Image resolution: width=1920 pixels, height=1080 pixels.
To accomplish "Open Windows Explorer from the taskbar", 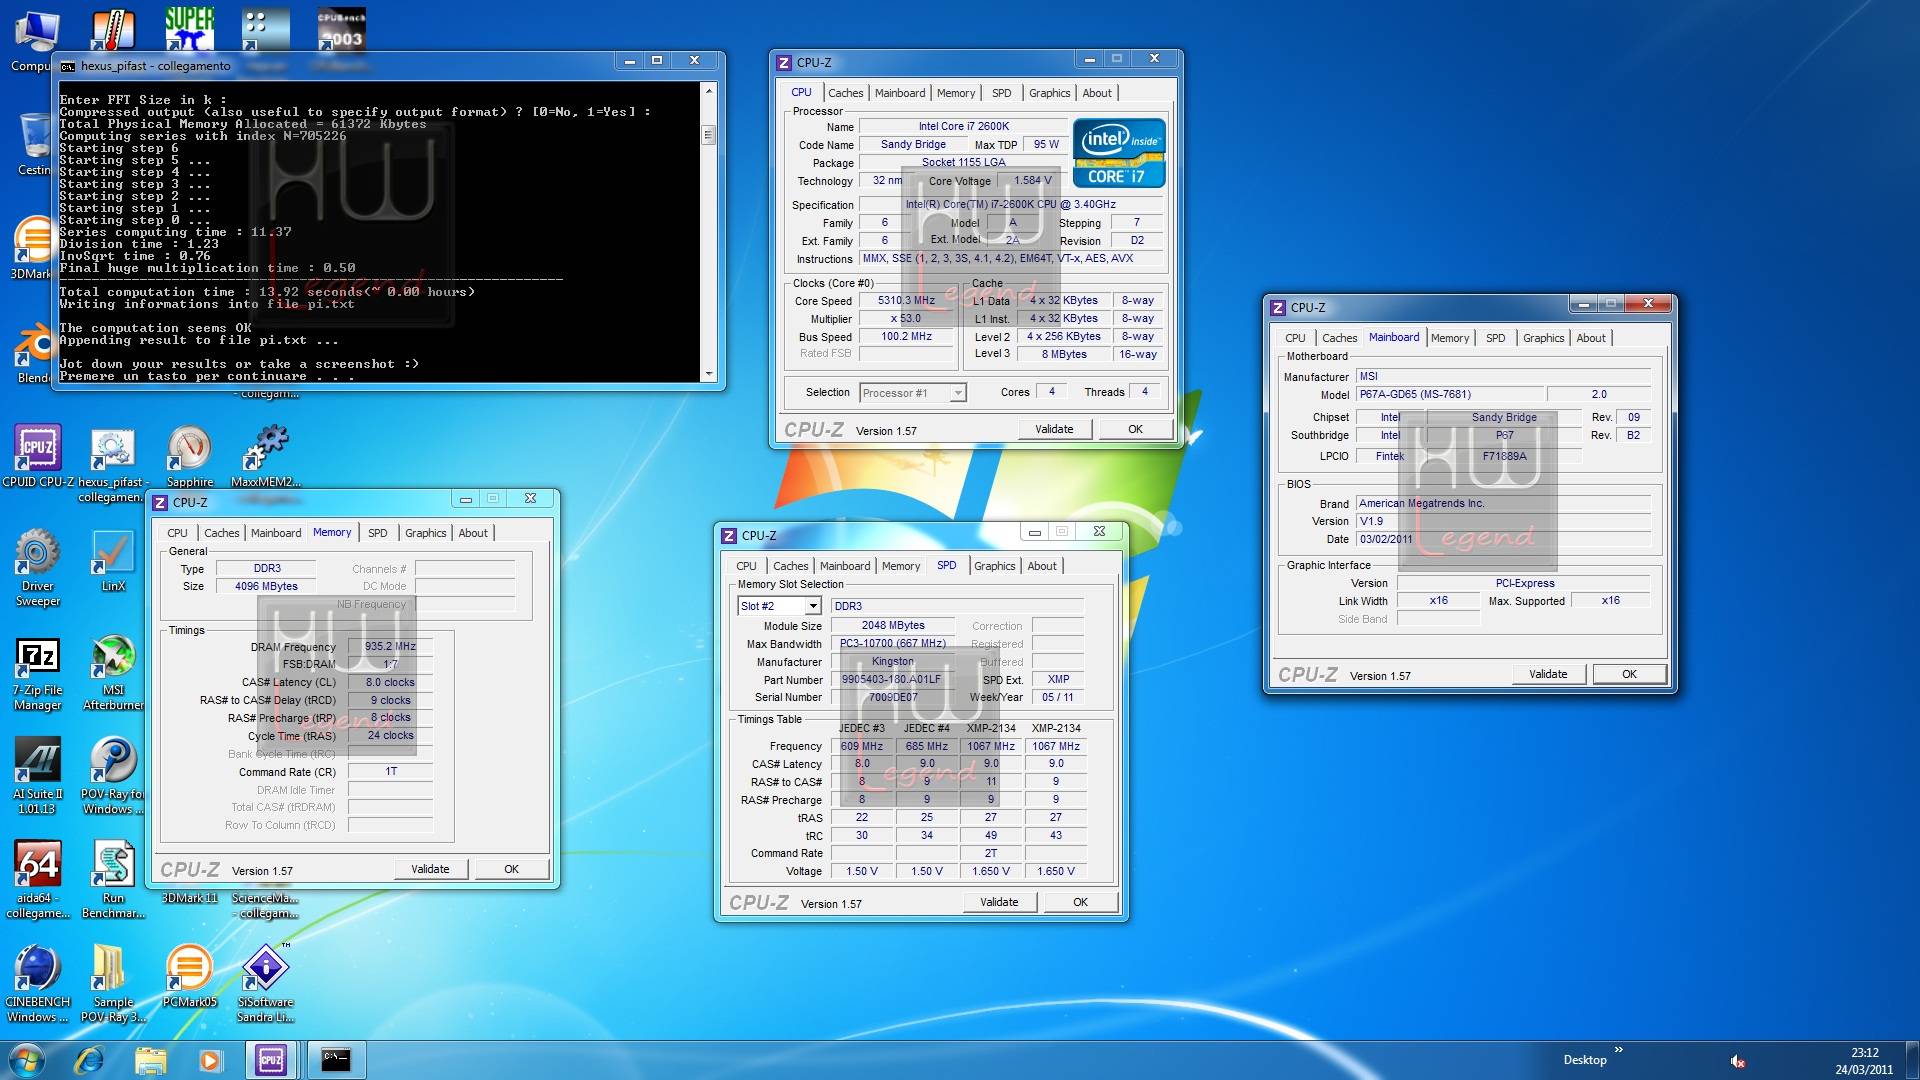I will (x=150, y=1060).
